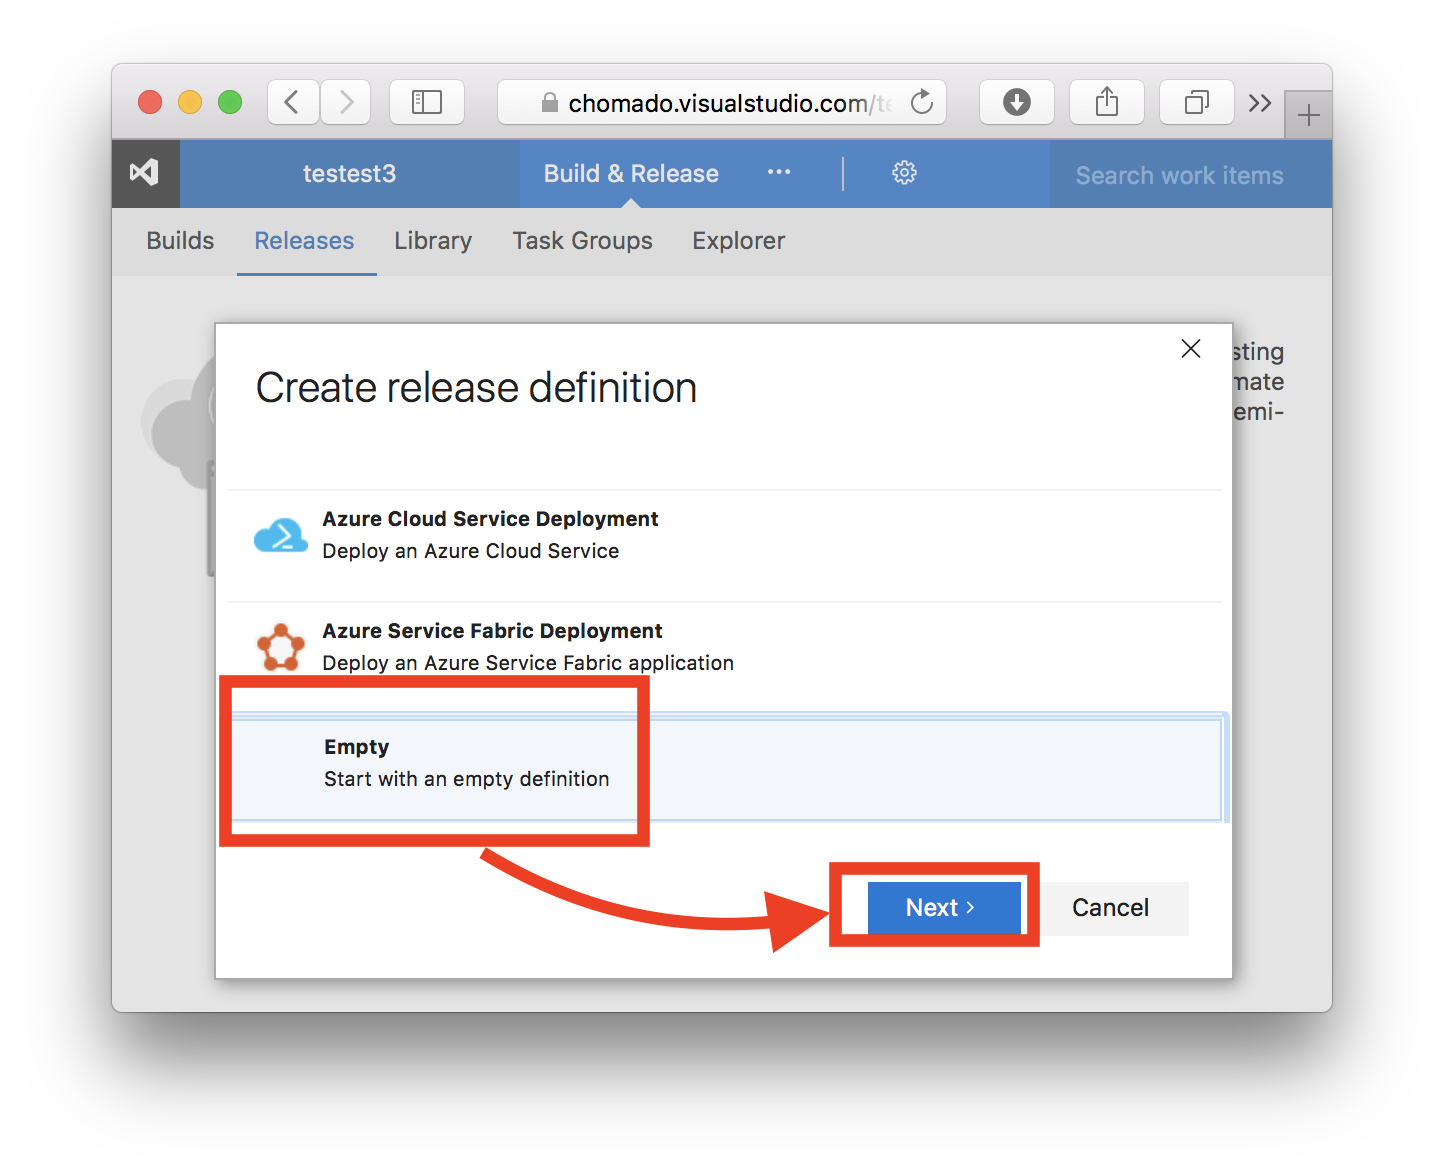Click the chomado.visualstudio.com address bar
The width and height of the screenshot is (1444, 1172).
click(722, 102)
